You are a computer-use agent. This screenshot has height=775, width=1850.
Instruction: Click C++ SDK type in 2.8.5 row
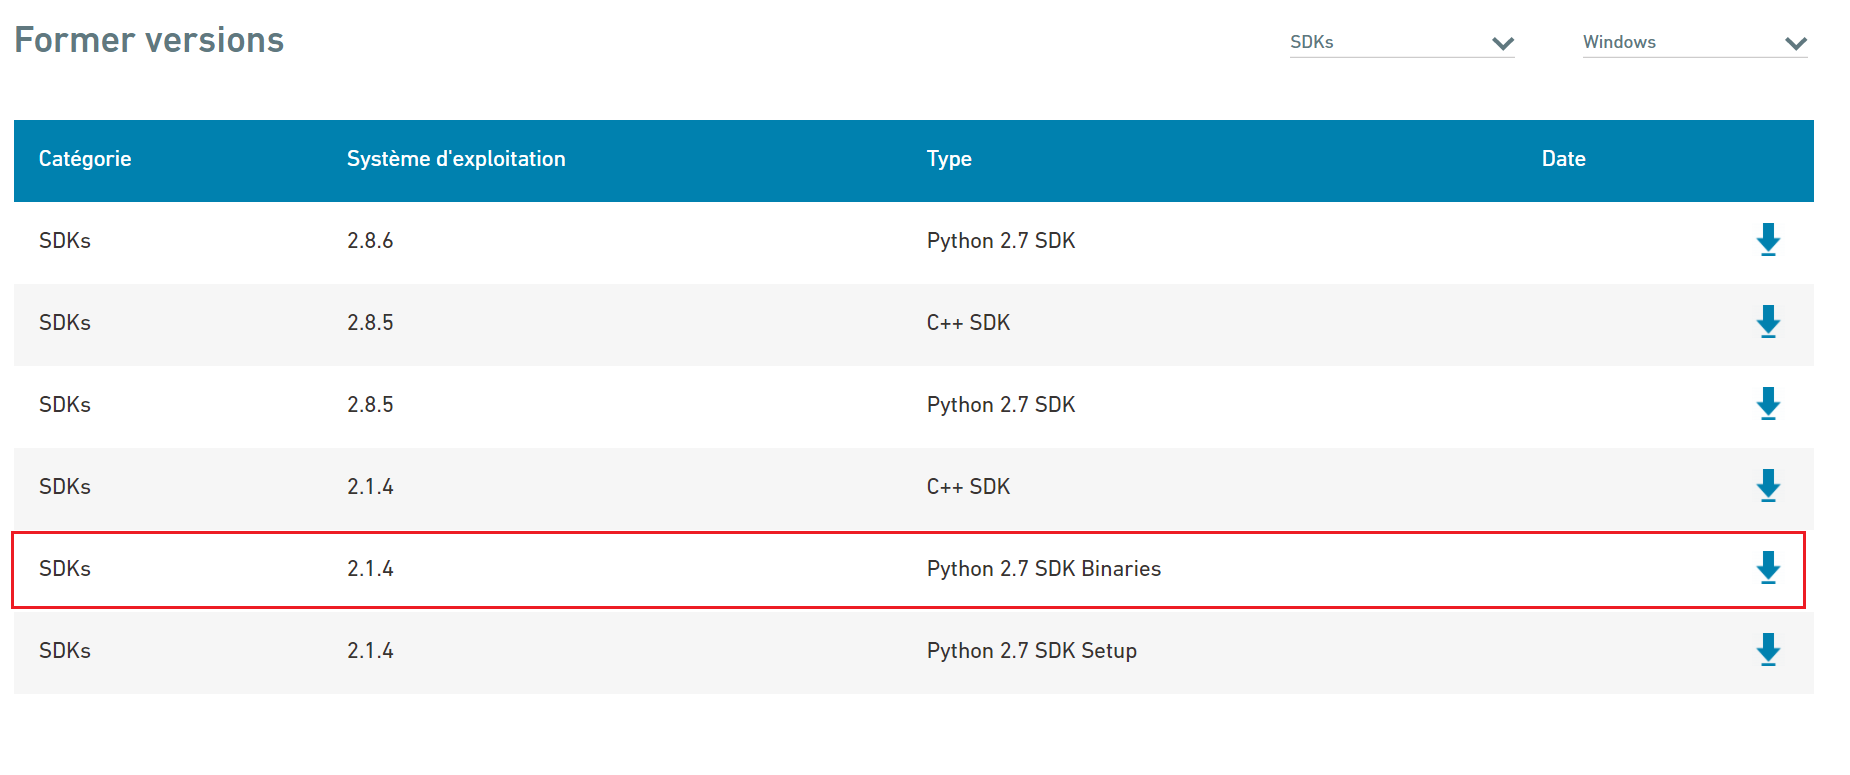pyautogui.click(x=968, y=323)
